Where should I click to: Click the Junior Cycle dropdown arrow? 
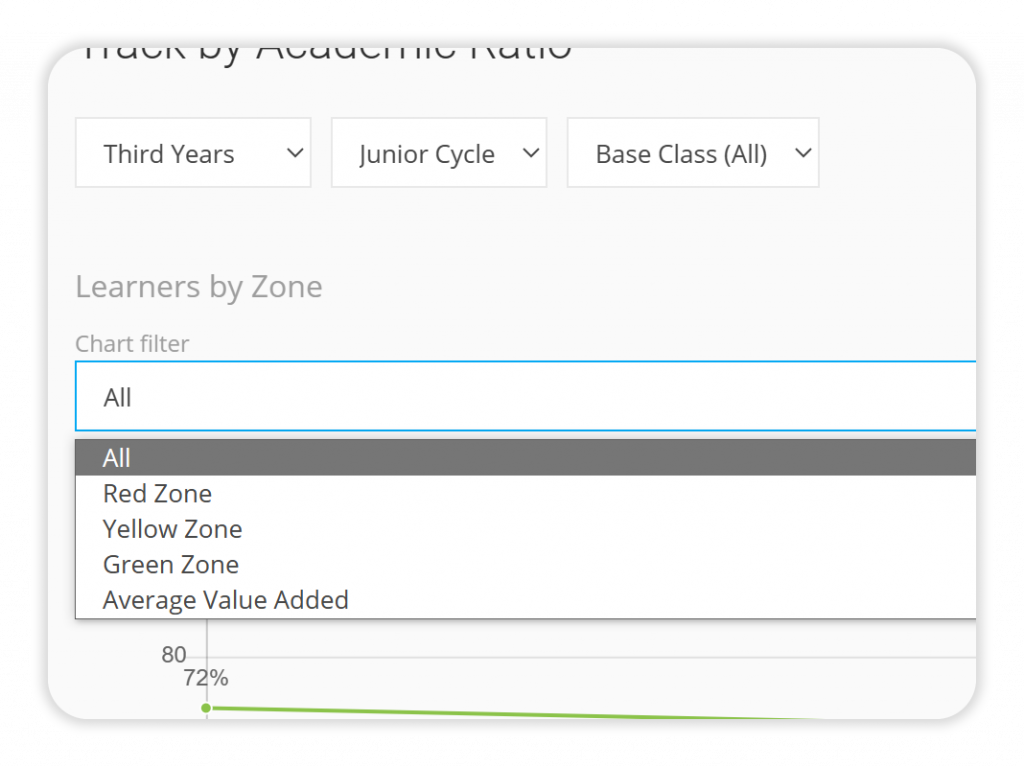point(530,153)
